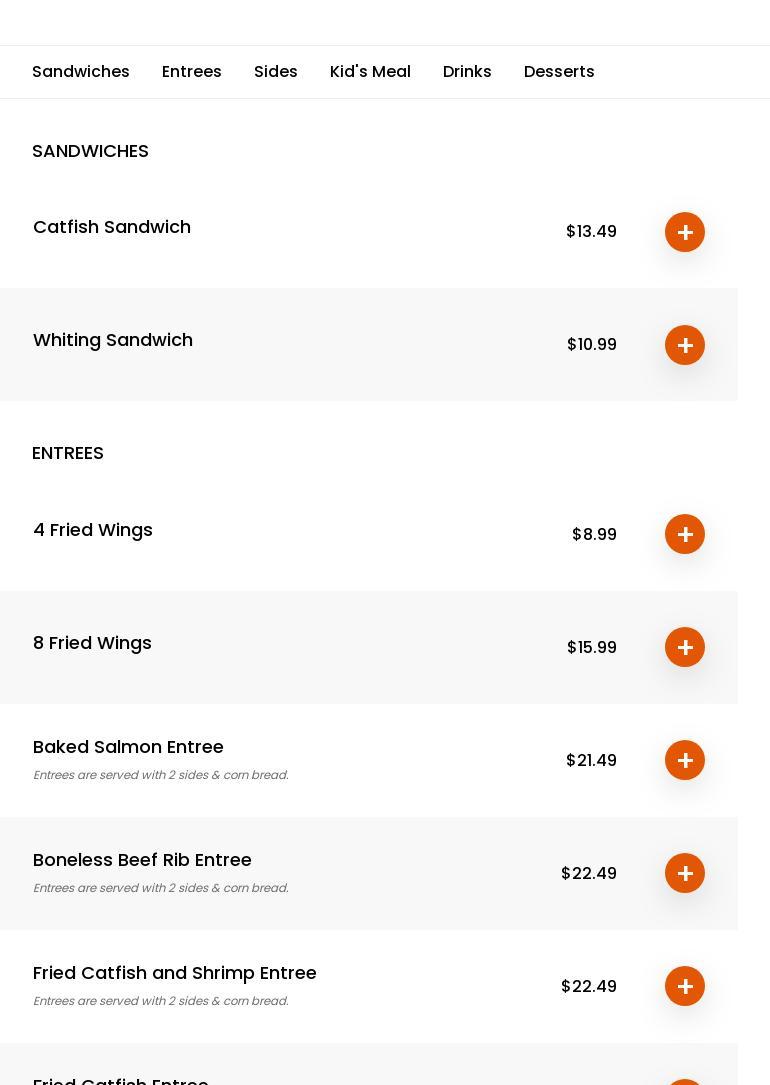Add Catfish Sandwich using plus icon
The height and width of the screenshot is (1085, 770).
point(685,232)
